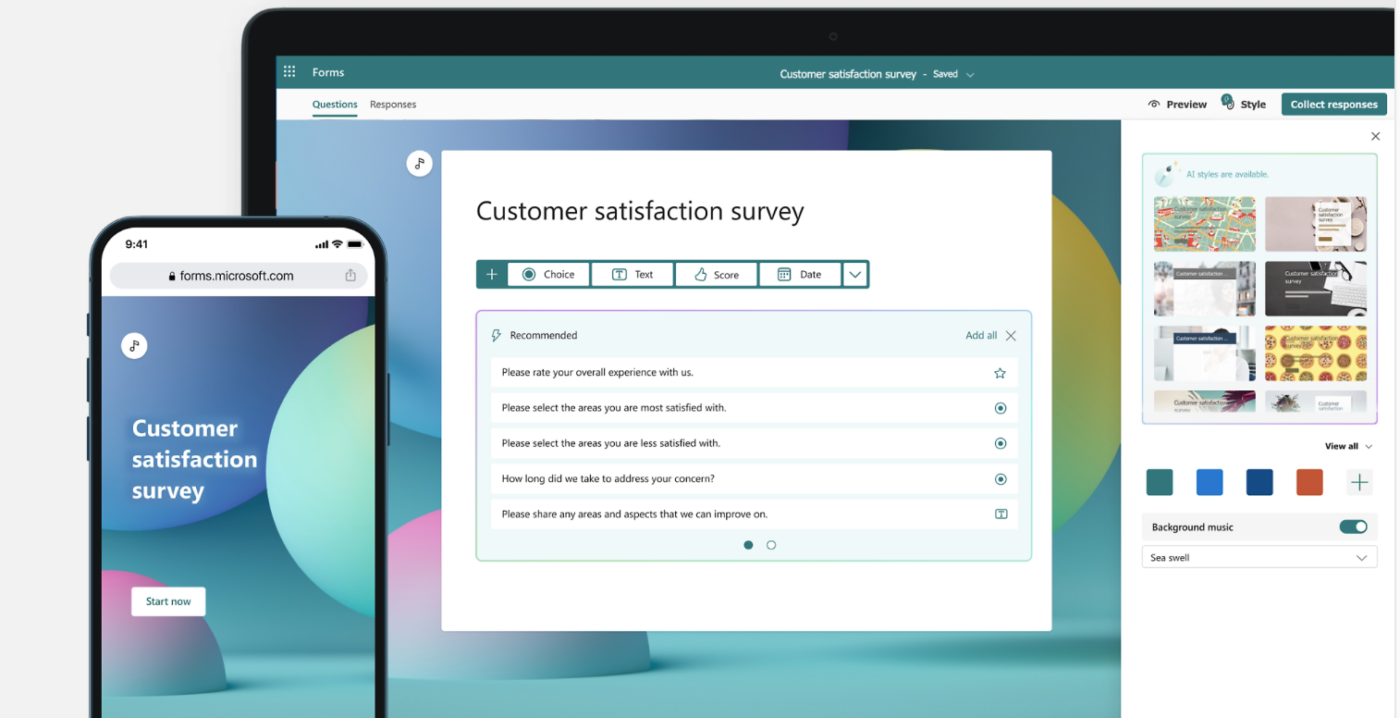Close the Style side pane

pos(1375,136)
